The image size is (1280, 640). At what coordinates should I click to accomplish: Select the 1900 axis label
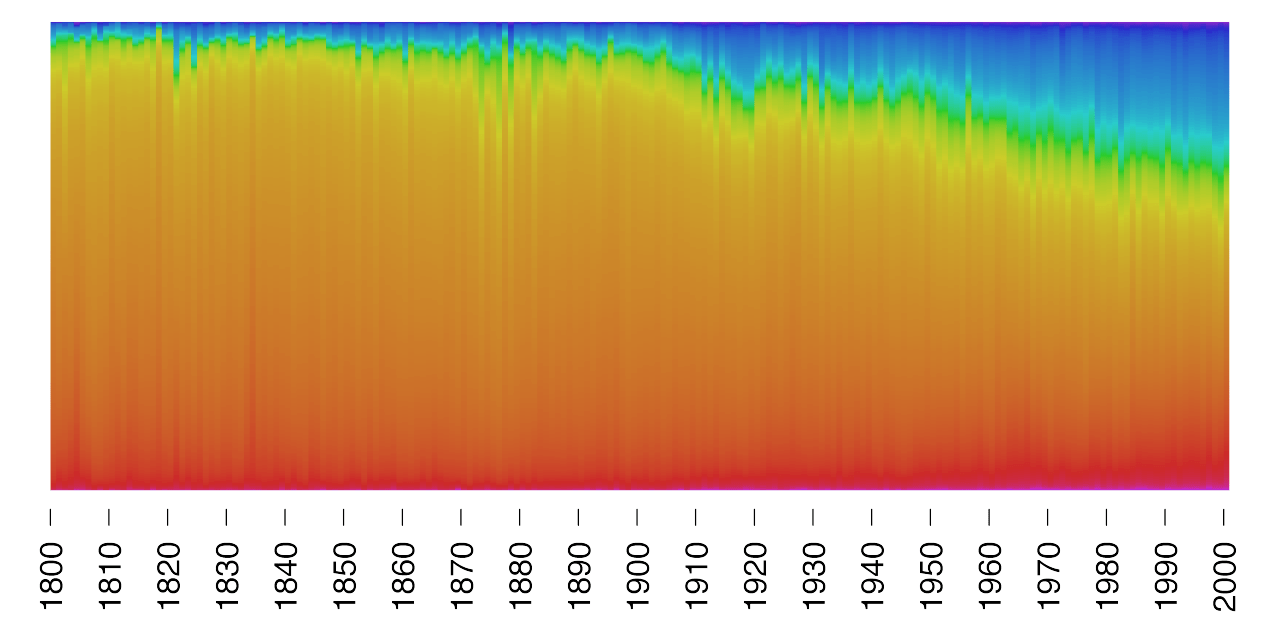637,575
